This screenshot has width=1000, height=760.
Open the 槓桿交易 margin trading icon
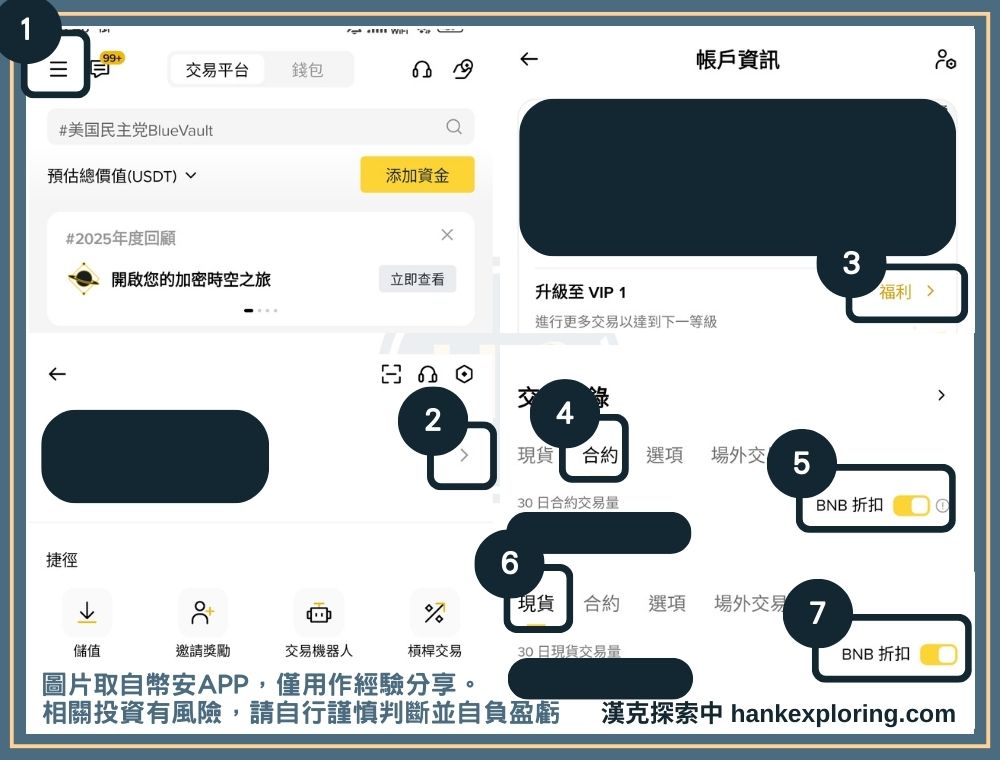point(434,614)
